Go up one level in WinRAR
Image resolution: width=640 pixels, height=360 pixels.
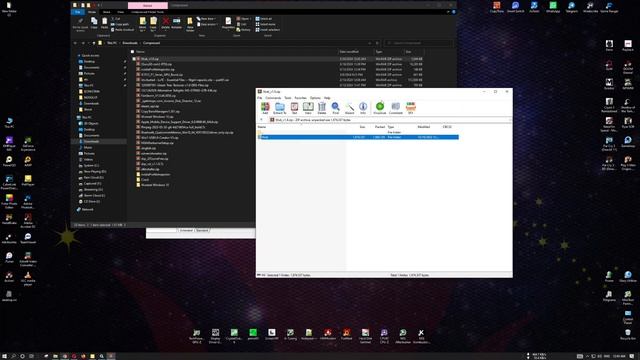tap(261, 120)
